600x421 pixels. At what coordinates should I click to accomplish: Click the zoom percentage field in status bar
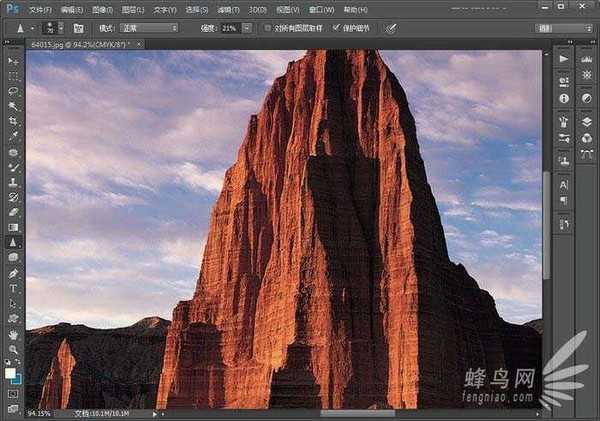(x=39, y=412)
